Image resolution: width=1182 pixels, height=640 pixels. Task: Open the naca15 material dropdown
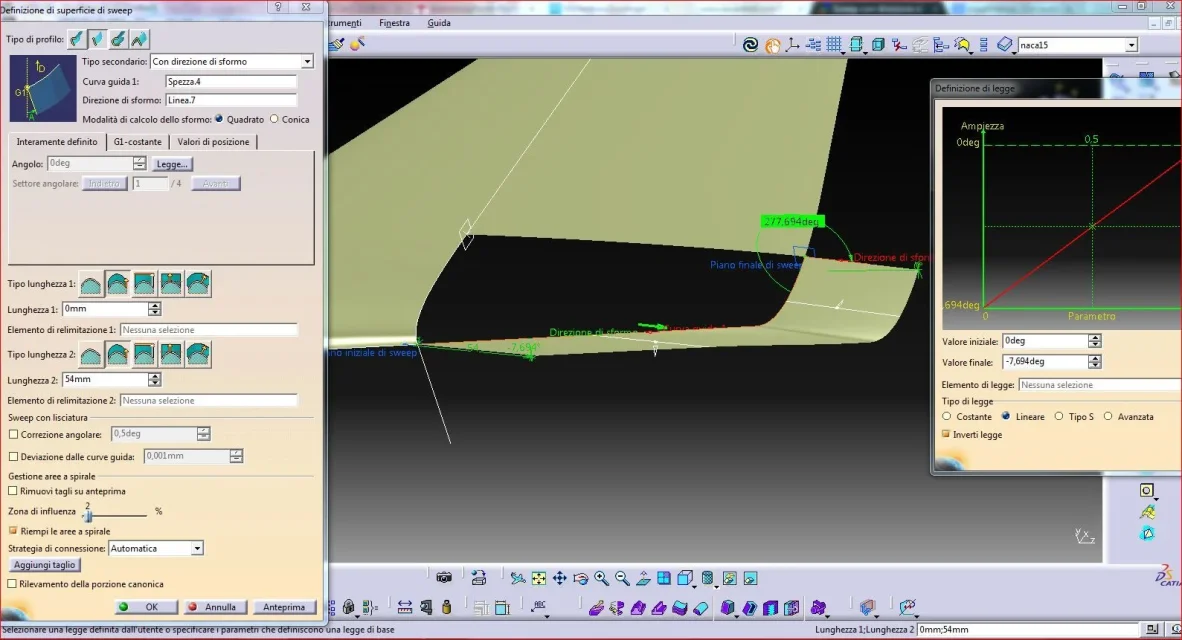tap(1131, 45)
